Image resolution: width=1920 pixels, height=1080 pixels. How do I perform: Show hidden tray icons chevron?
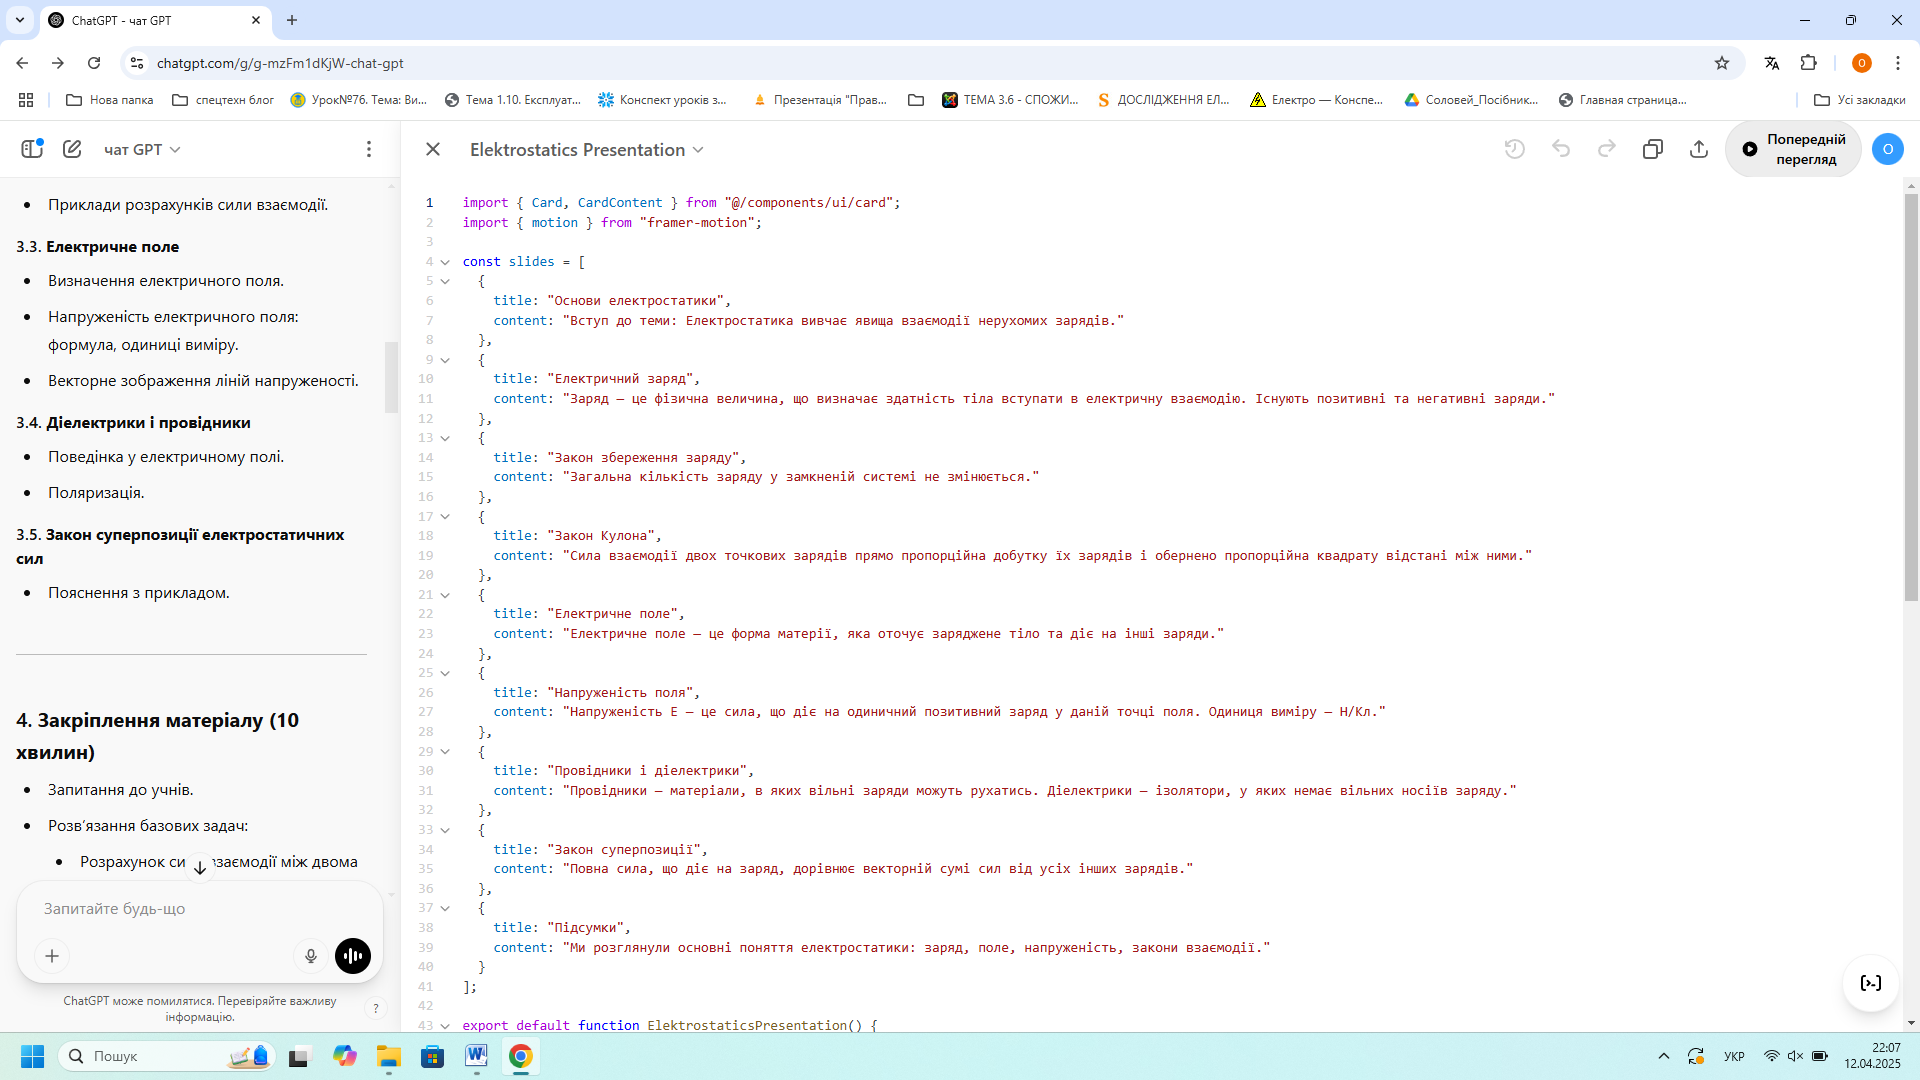[x=1663, y=1056]
